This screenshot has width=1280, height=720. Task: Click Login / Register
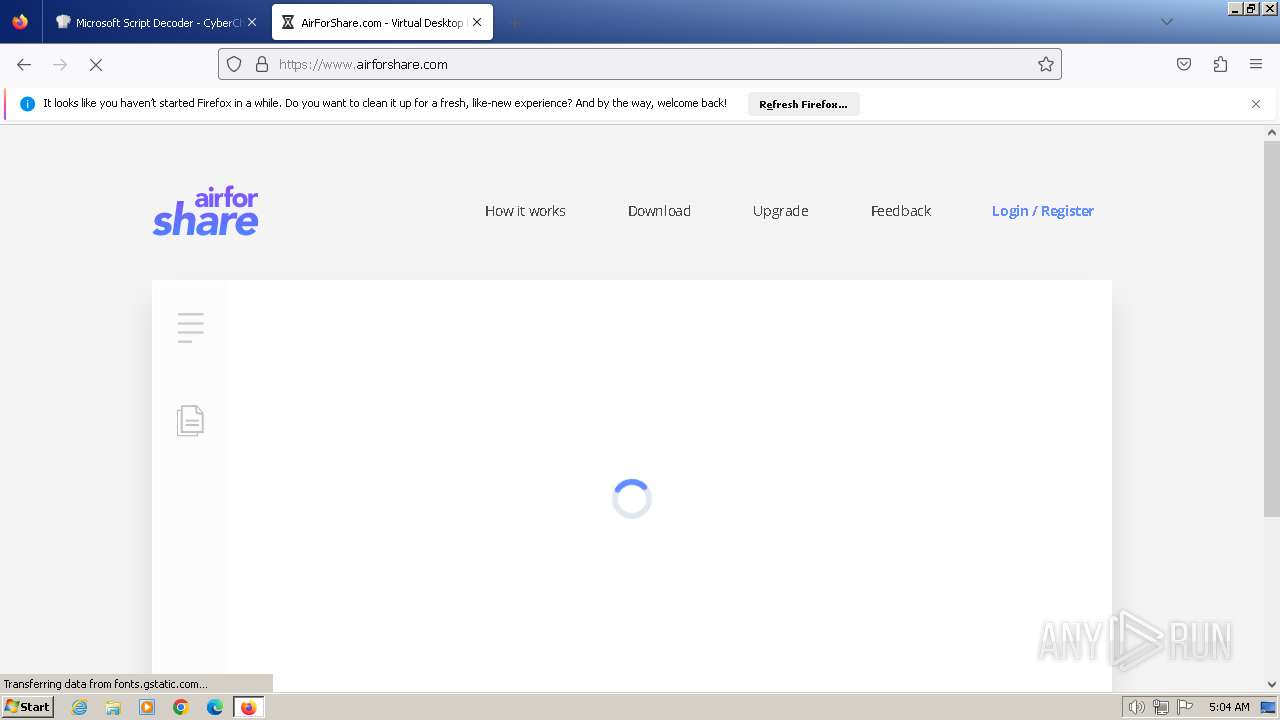pyautogui.click(x=1043, y=211)
